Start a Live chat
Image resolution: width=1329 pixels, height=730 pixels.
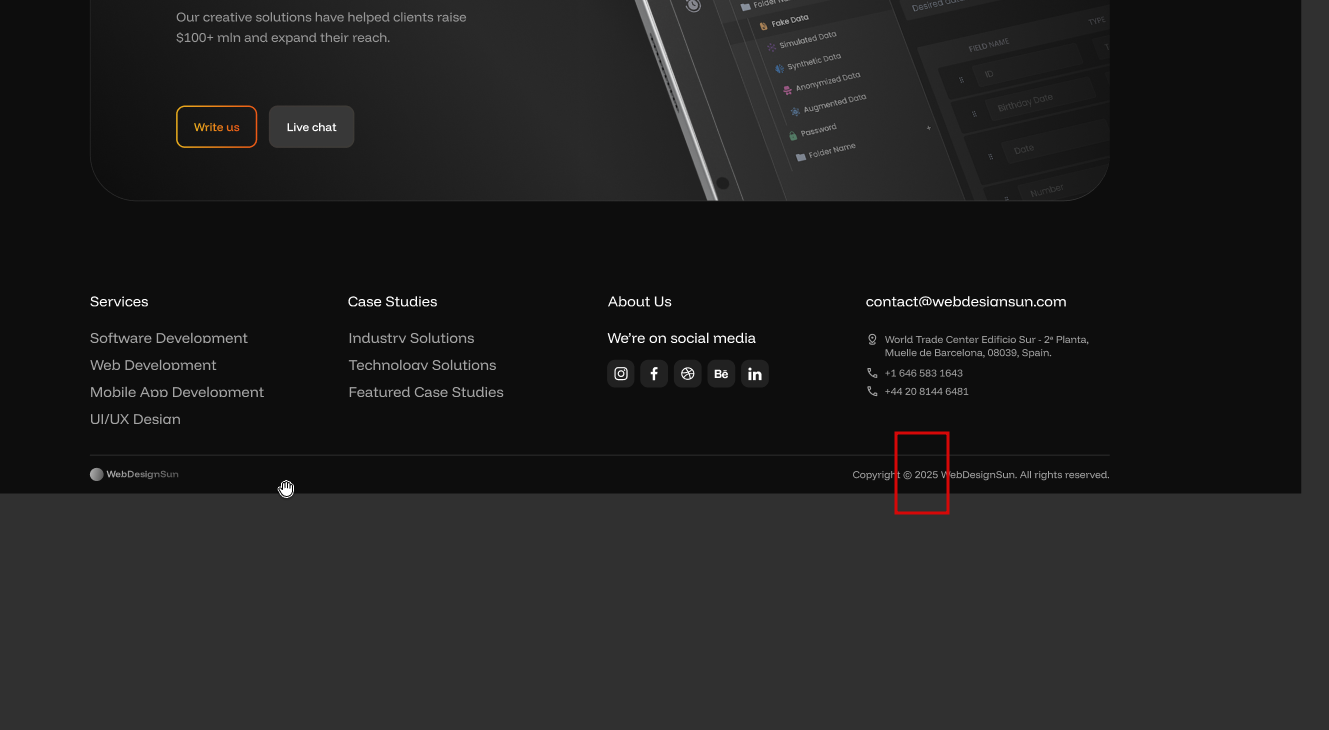(x=311, y=127)
